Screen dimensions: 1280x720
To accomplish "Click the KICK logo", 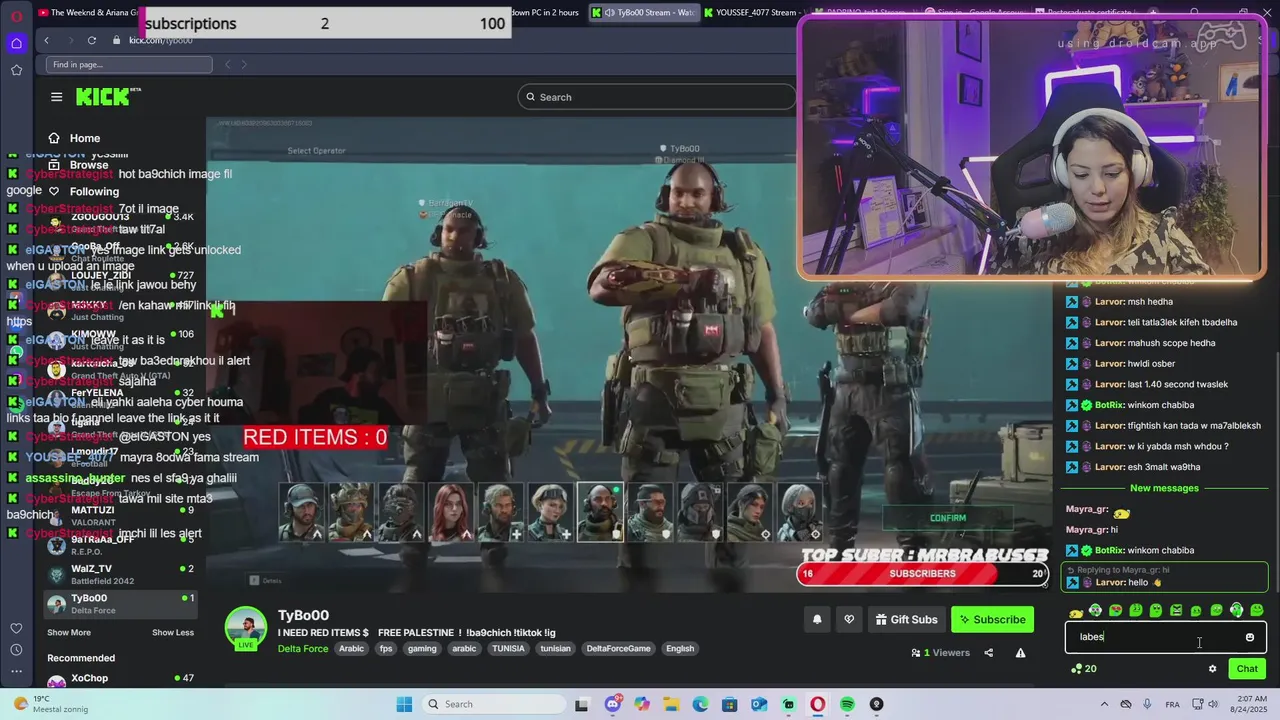I will pyautogui.click(x=109, y=97).
